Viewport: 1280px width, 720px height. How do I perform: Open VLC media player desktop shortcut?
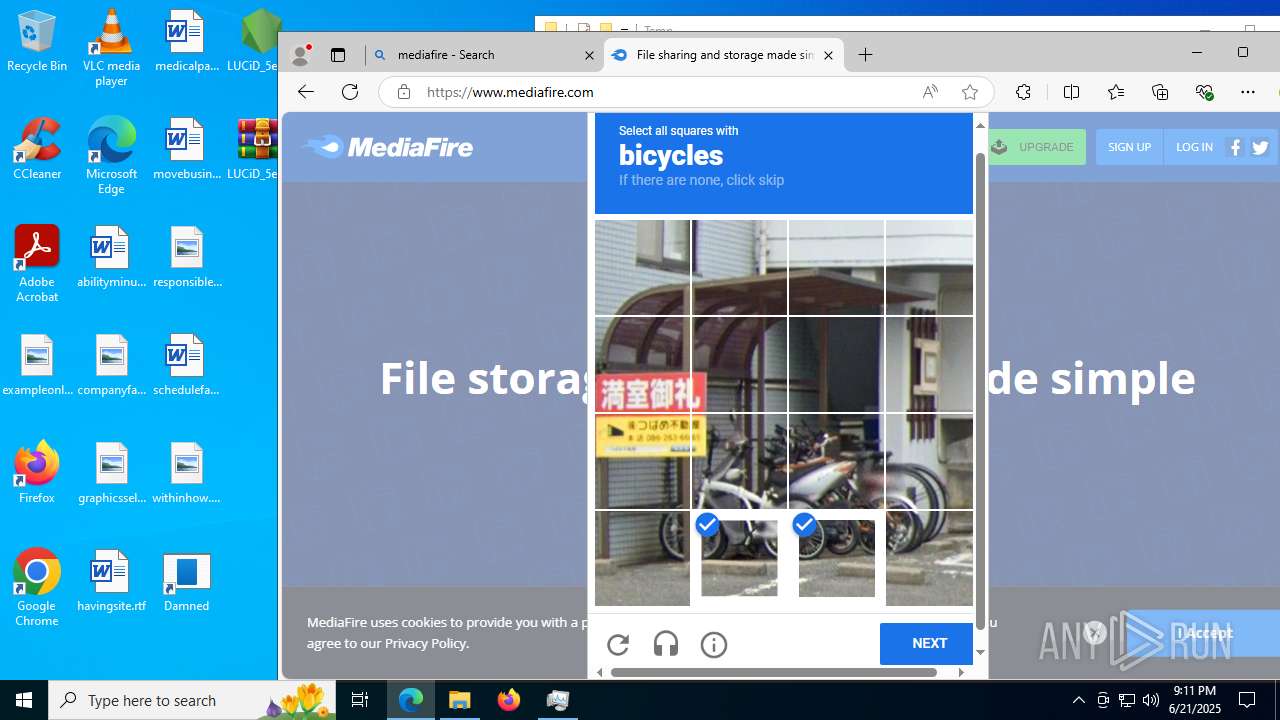[x=111, y=48]
